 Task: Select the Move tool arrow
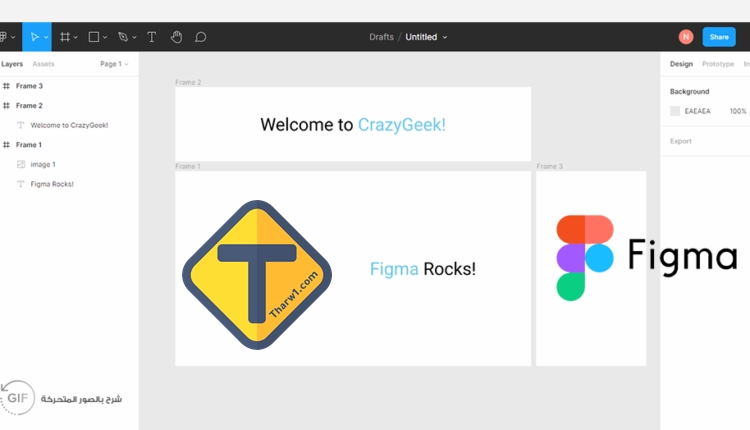[x=34, y=37]
